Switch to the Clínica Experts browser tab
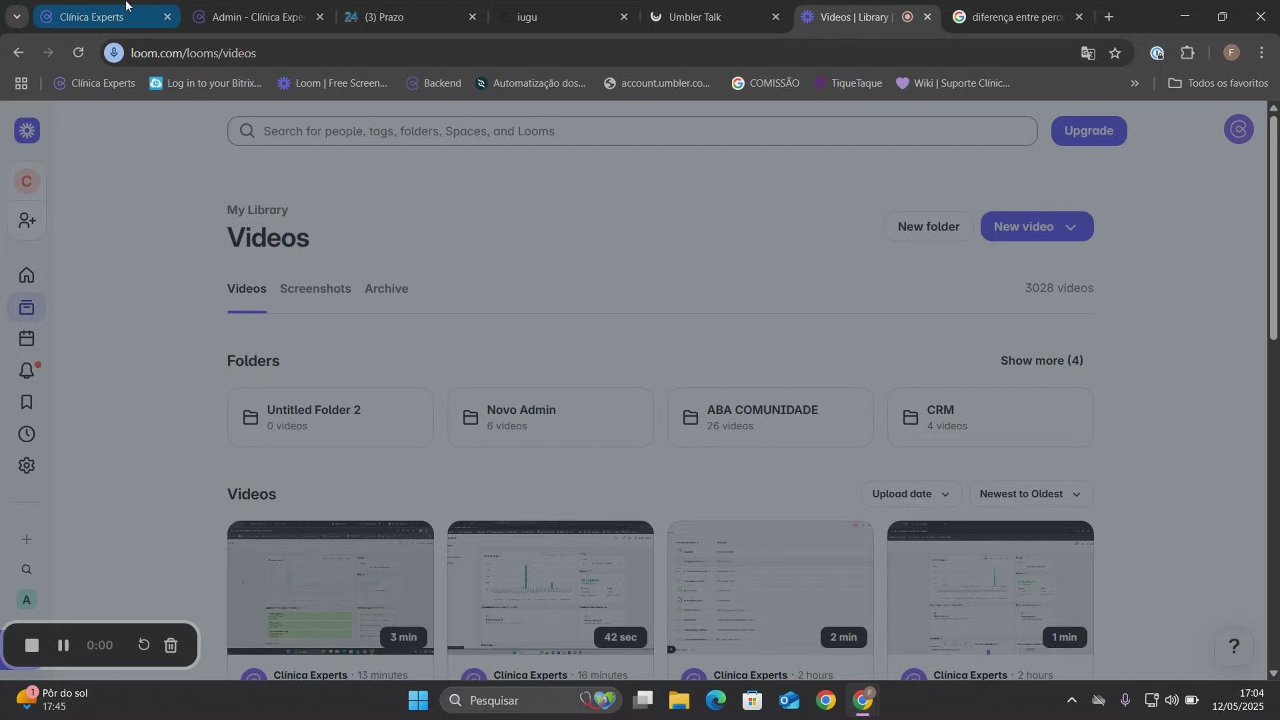This screenshot has height=720, width=1280. click(x=106, y=17)
